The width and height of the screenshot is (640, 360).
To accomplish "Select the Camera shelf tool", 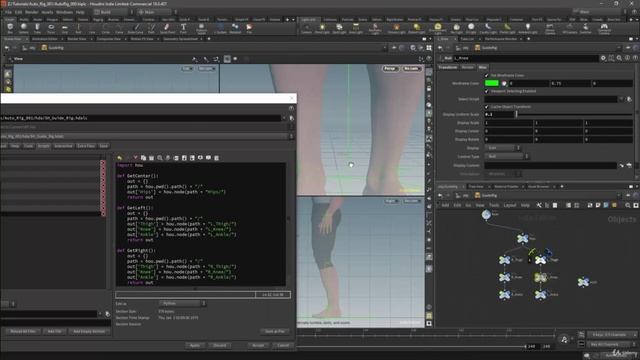I will point(307,28).
